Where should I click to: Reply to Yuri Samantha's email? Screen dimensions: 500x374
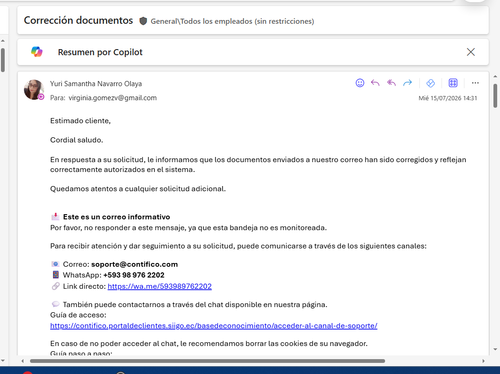[375, 83]
